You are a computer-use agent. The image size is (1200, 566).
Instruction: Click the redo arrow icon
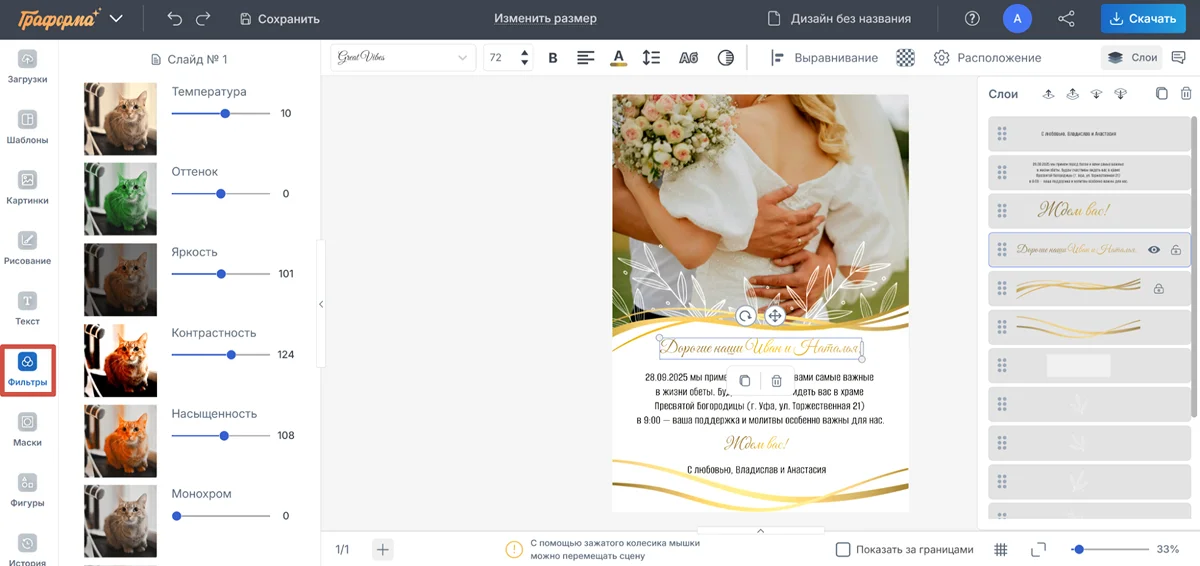204,18
